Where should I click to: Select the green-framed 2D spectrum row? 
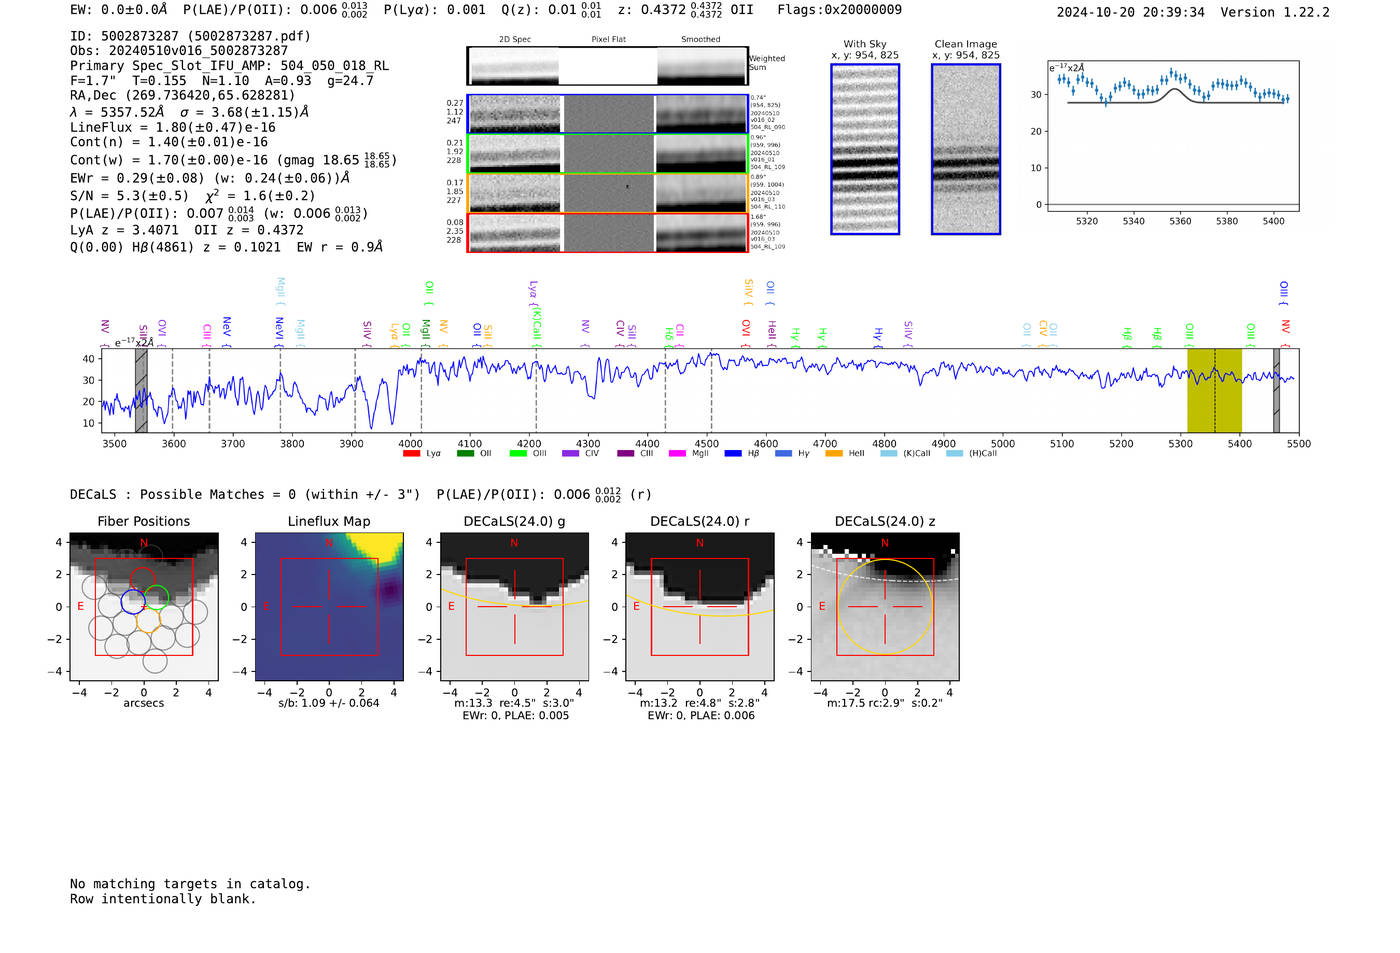point(608,153)
